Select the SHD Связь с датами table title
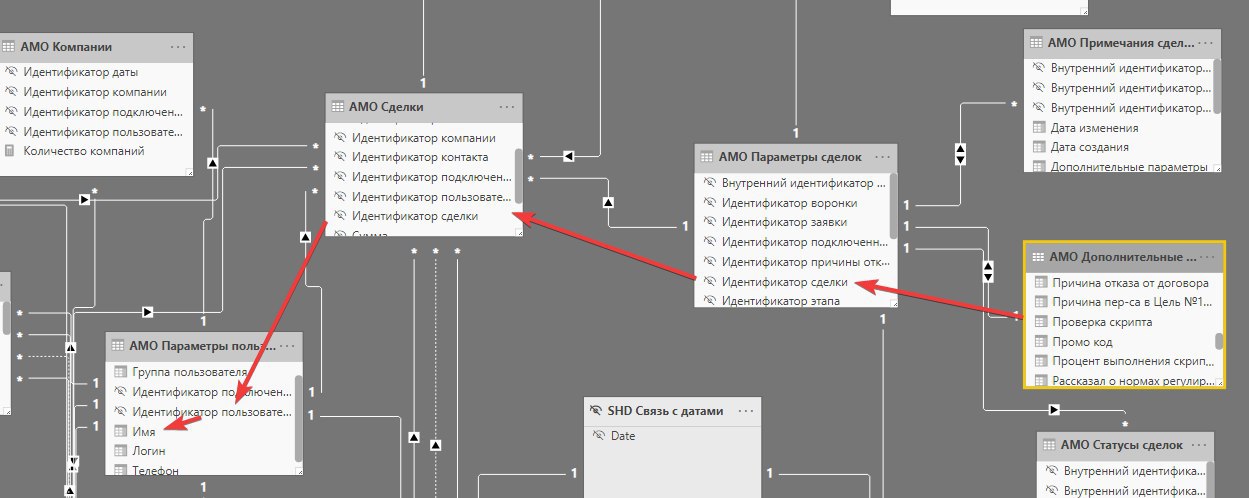 pyautogui.click(x=666, y=411)
